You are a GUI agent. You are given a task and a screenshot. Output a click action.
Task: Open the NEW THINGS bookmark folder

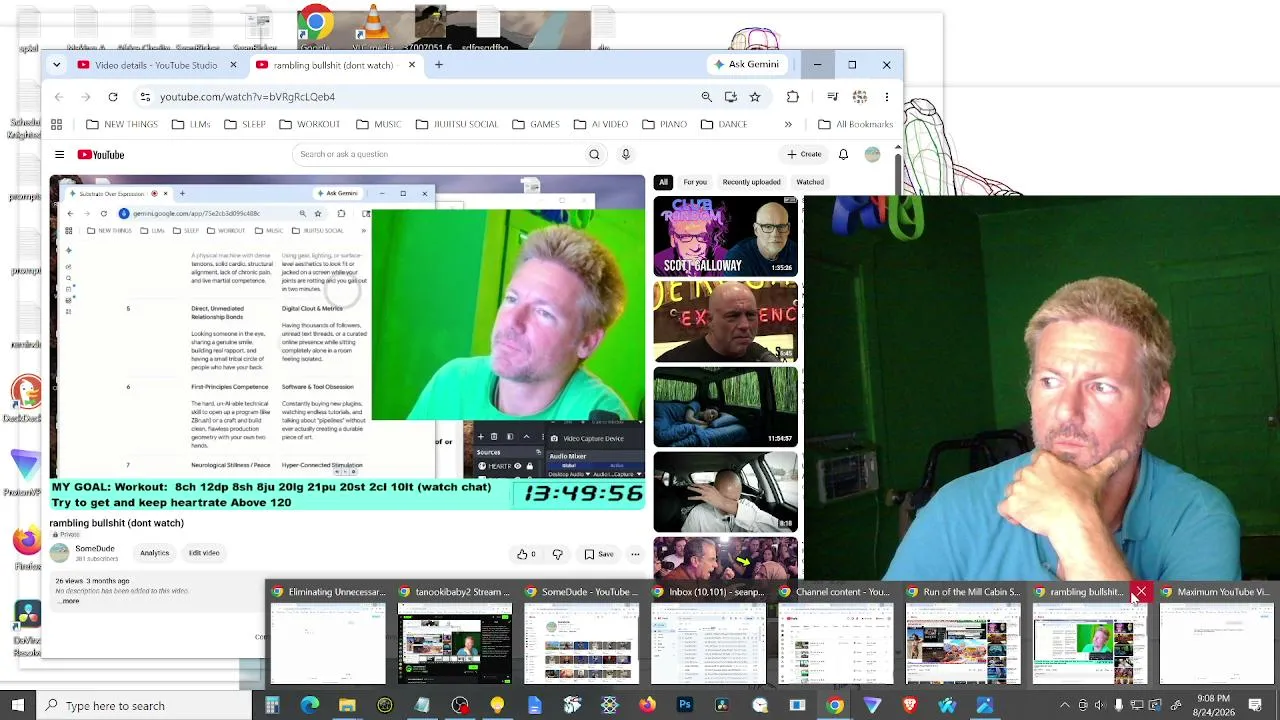pyautogui.click(x=122, y=124)
